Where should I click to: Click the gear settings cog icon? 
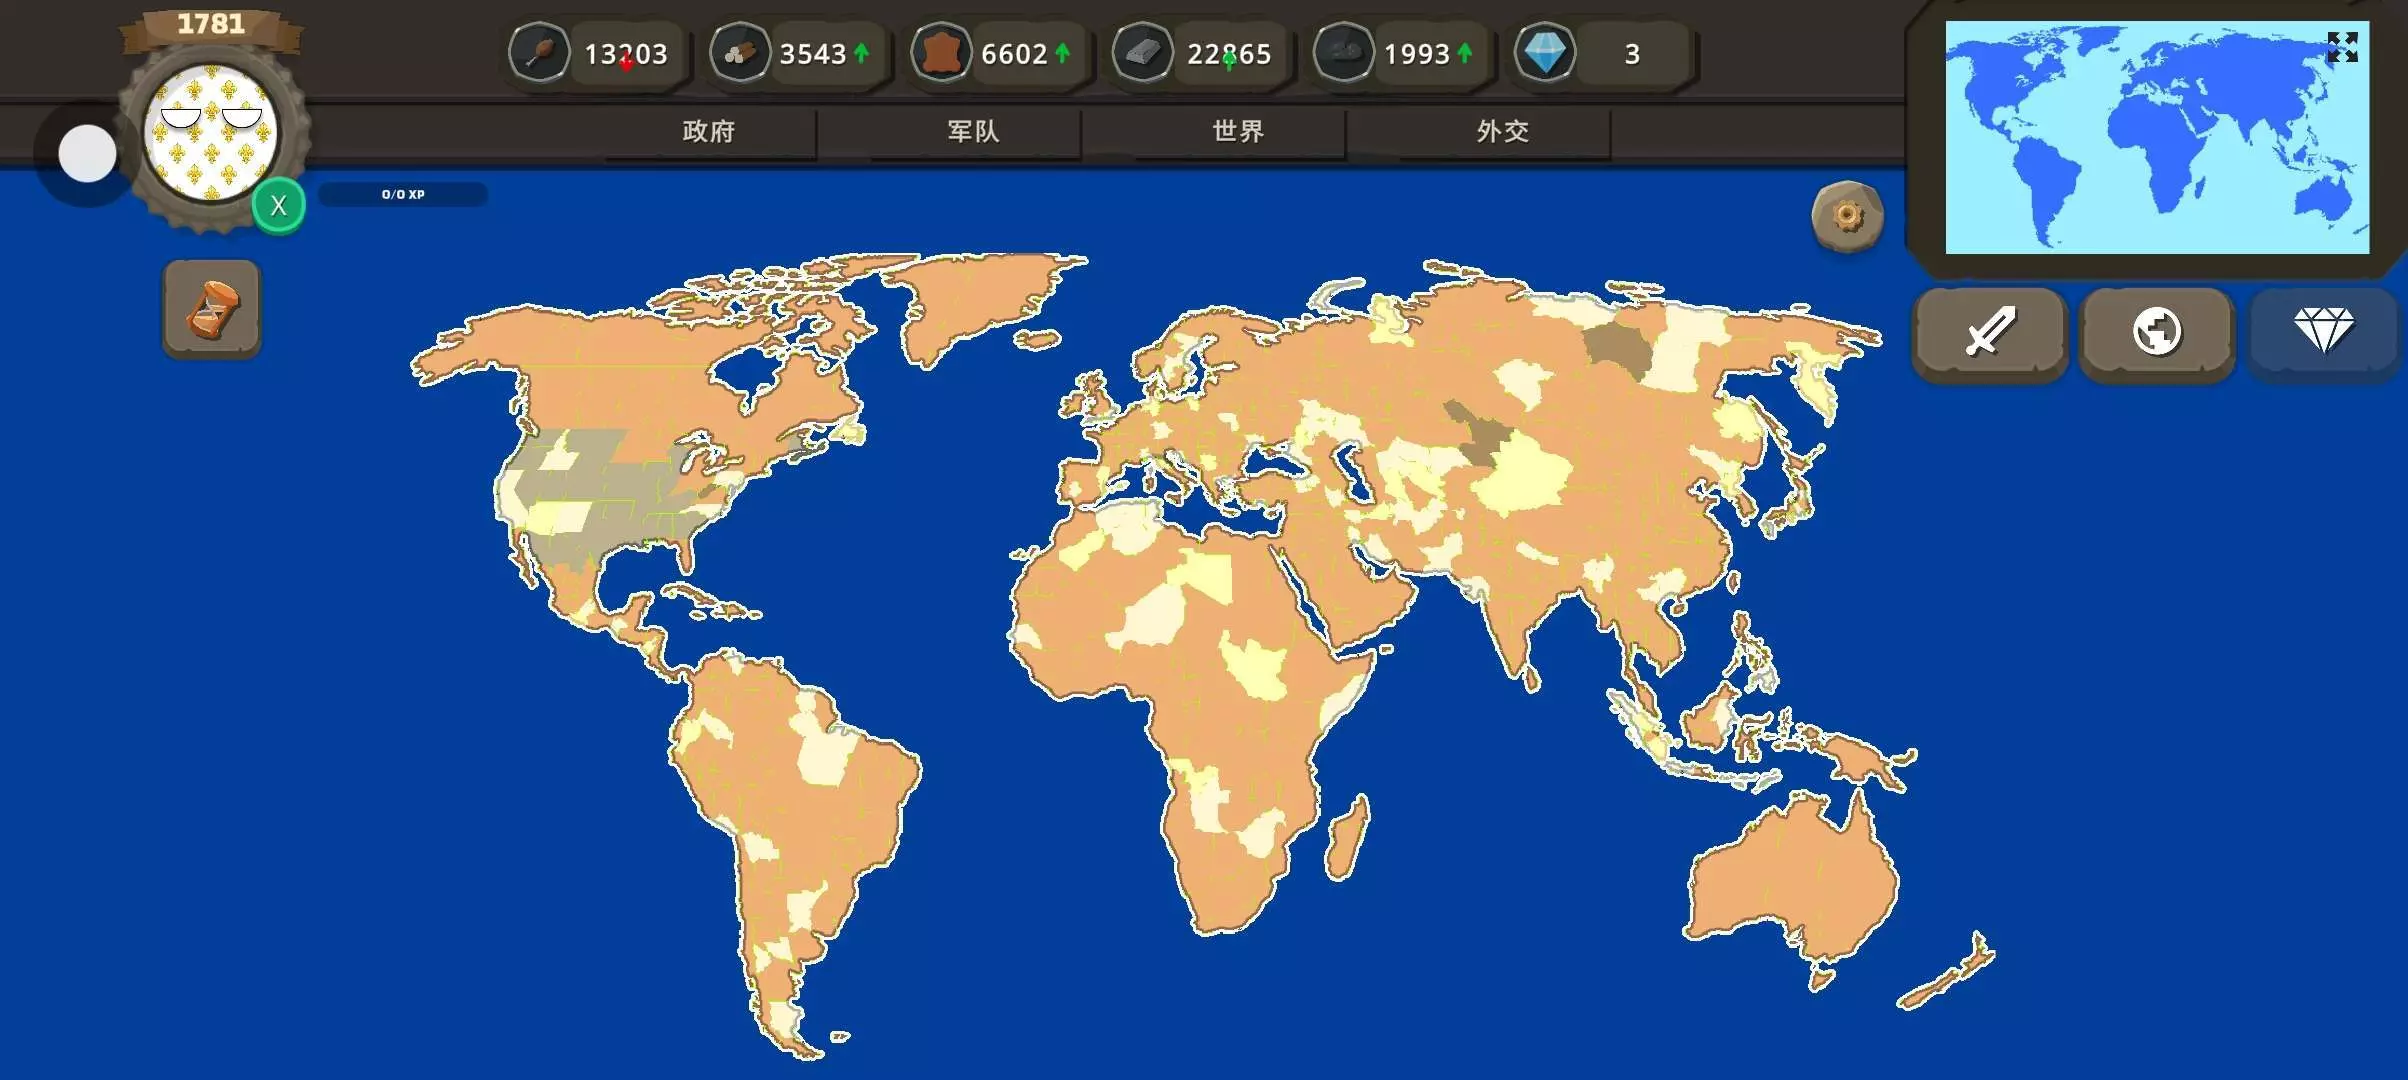(1847, 217)
